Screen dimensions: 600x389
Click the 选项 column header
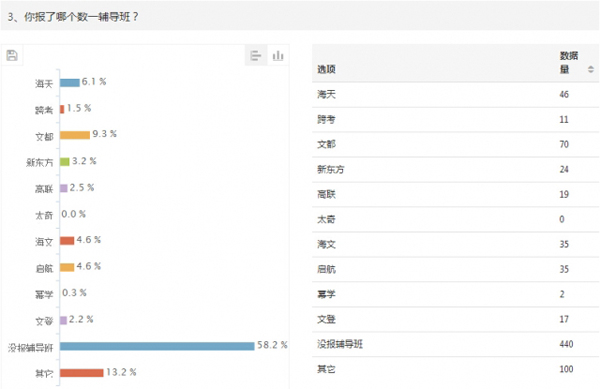click(326, 69)
